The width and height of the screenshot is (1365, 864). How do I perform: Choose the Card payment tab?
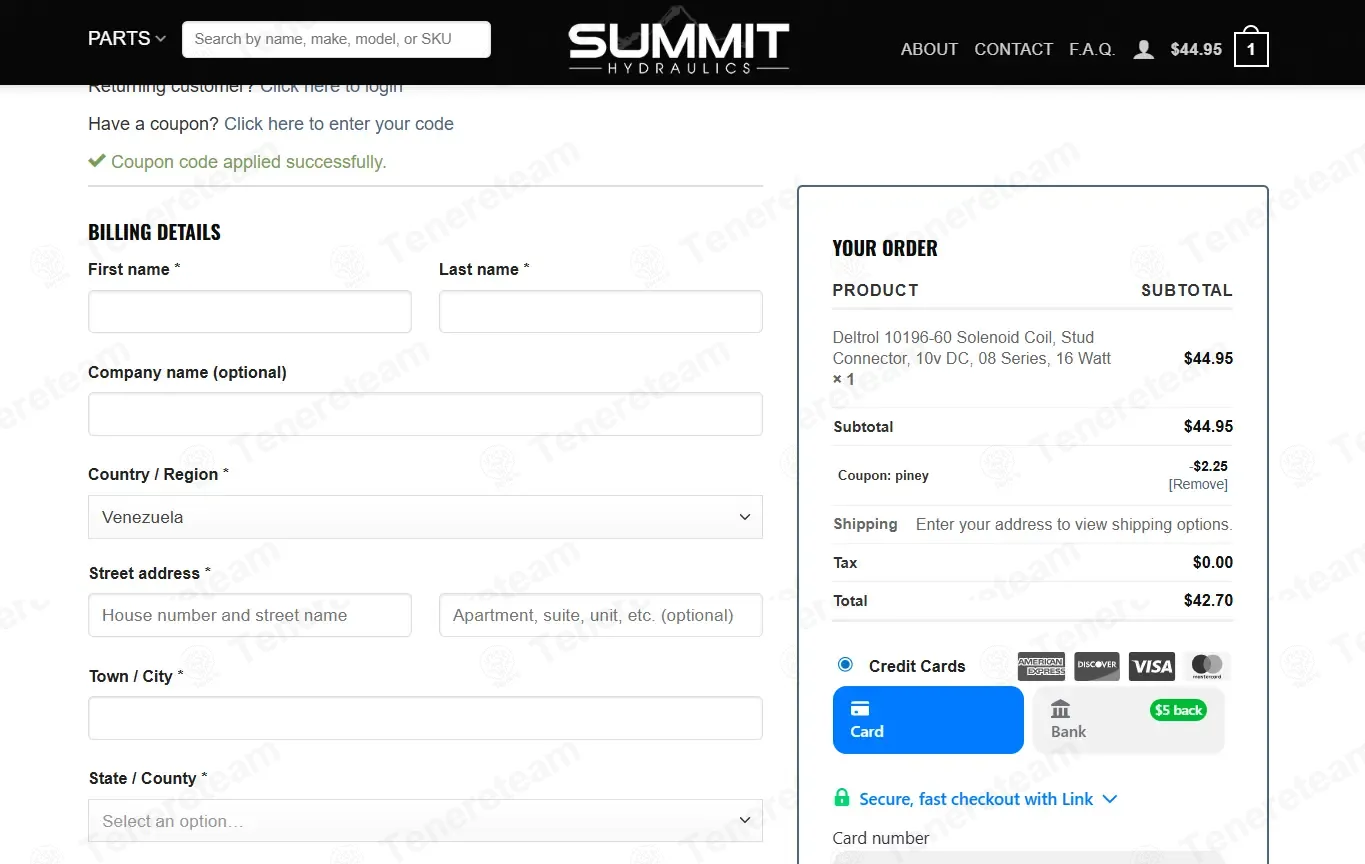[x=927, y=720]
